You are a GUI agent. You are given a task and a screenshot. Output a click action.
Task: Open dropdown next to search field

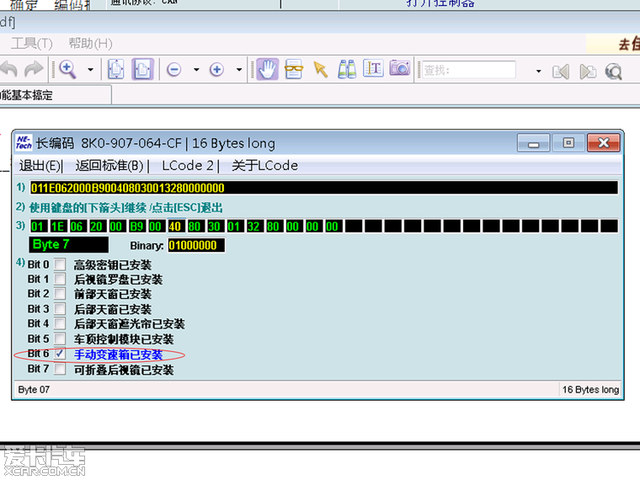point(538,70)
